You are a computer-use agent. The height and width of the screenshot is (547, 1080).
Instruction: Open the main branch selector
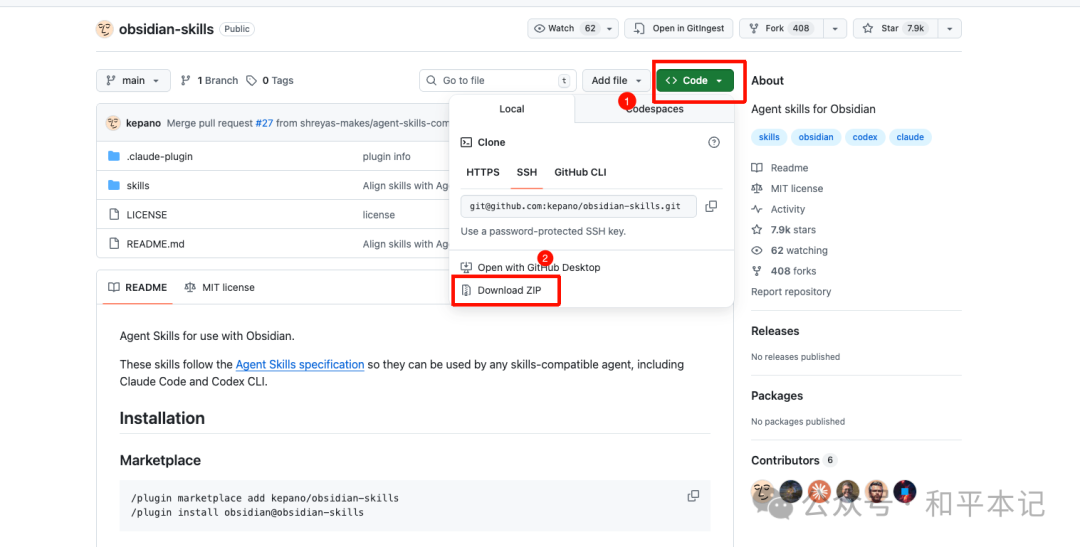133,81
